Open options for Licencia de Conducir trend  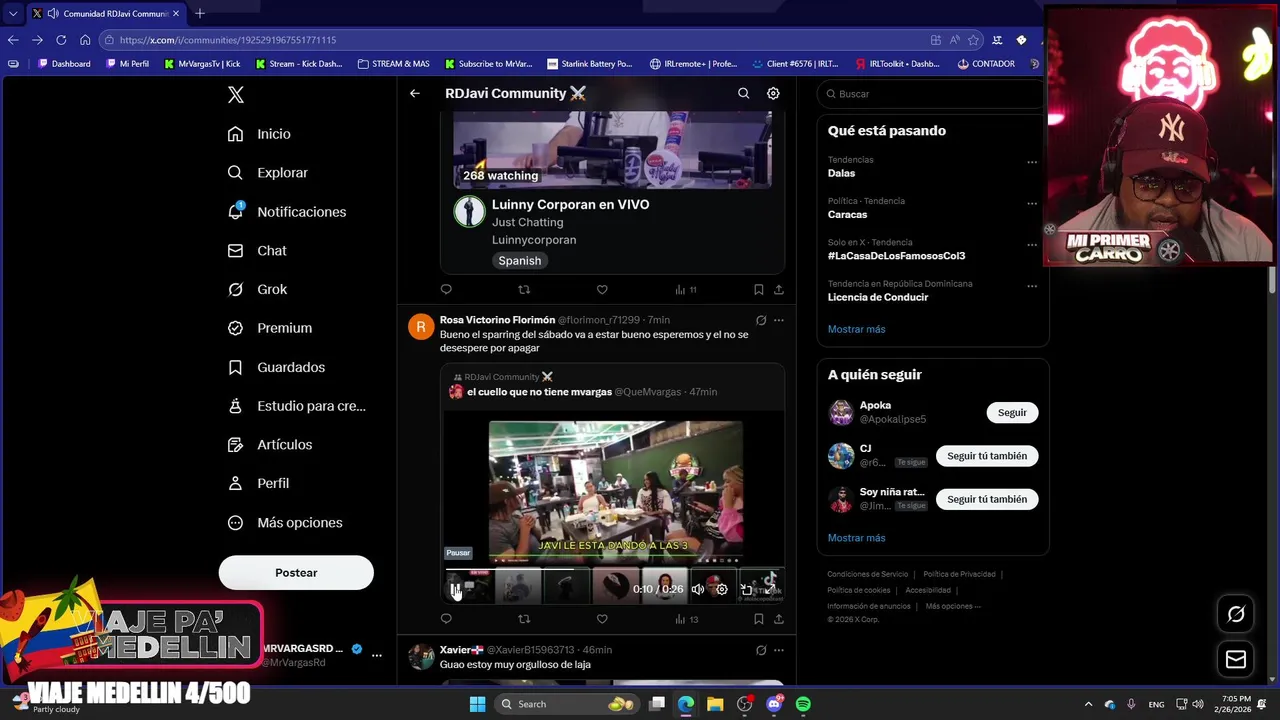coord(1032,286)
